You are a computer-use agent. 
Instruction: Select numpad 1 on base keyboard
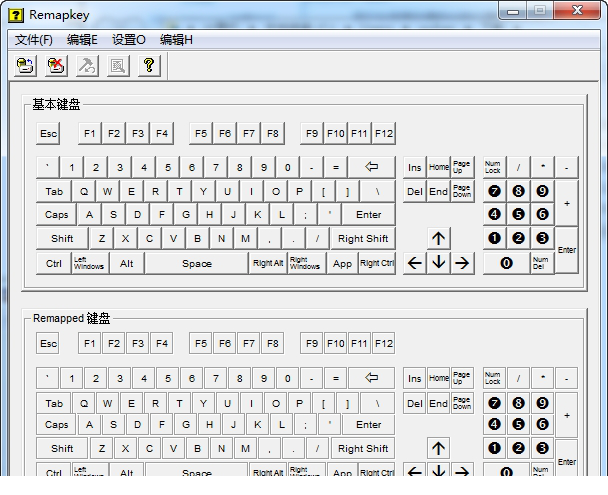tap(494, 238)
